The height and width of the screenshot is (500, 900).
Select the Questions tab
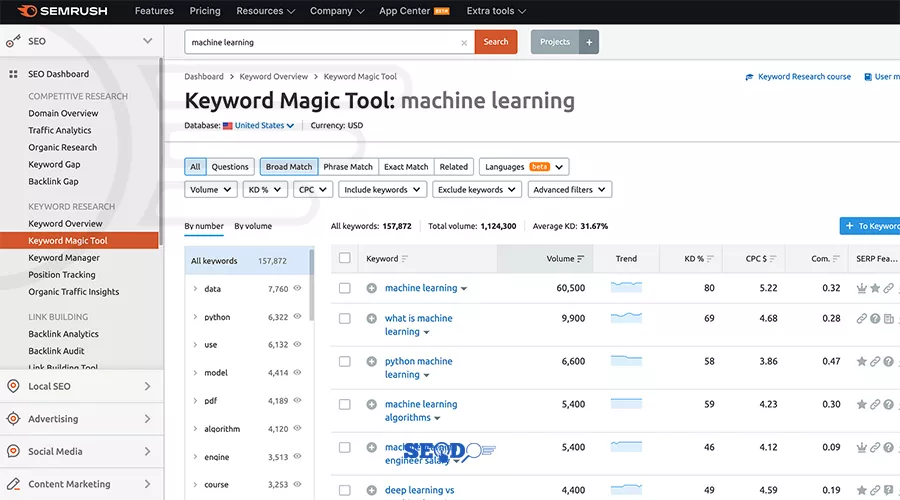click(230, 167)
